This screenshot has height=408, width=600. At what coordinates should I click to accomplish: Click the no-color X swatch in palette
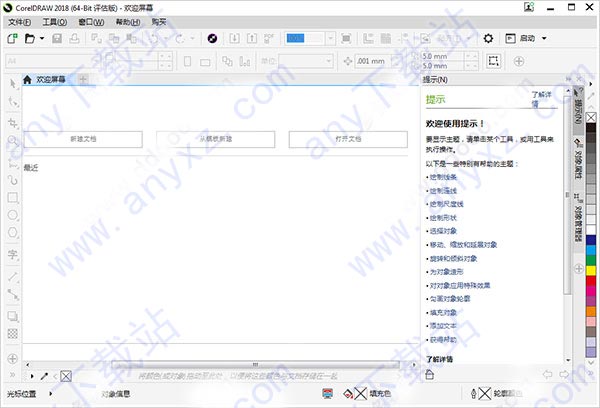click(591, 117)
